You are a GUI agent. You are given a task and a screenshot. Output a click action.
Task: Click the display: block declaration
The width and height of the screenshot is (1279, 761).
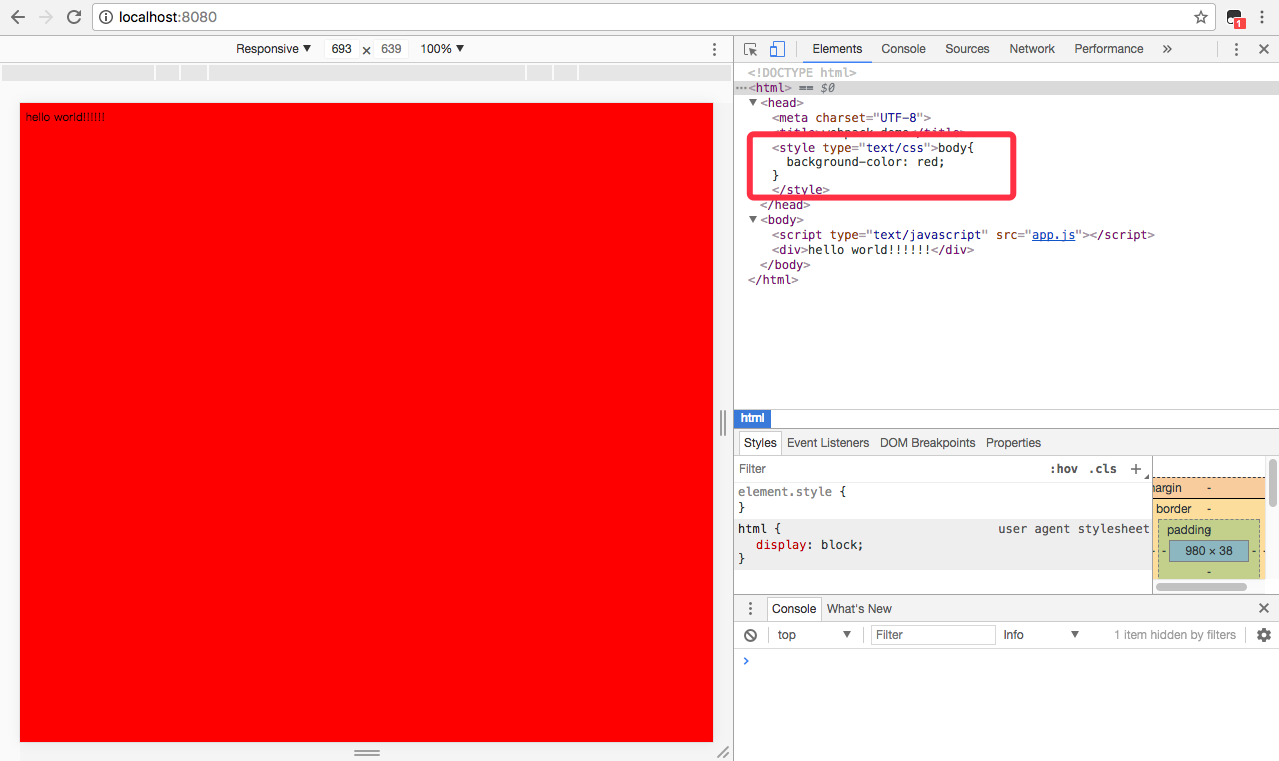click(x=809, y=545)
